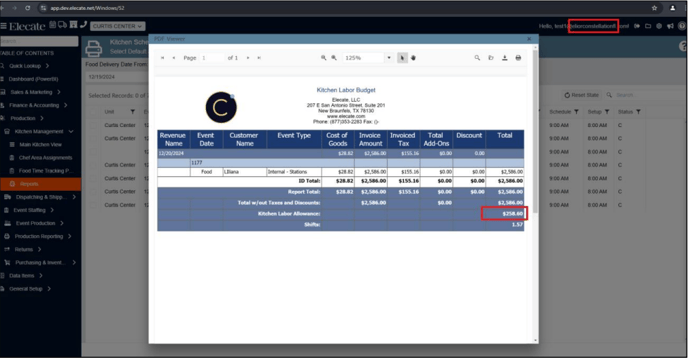Click the Reset State button
Viewport: 688px width, 360px height.
pyautogui.click(x=581, y=95)
